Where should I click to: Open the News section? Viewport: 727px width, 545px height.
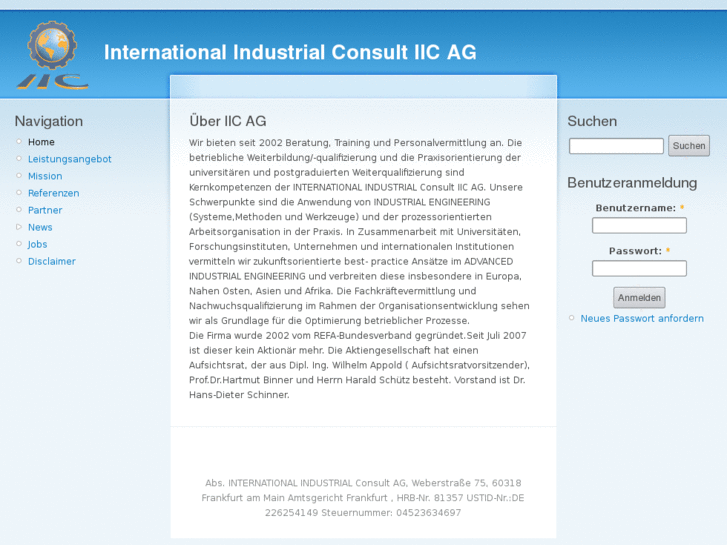40,227
